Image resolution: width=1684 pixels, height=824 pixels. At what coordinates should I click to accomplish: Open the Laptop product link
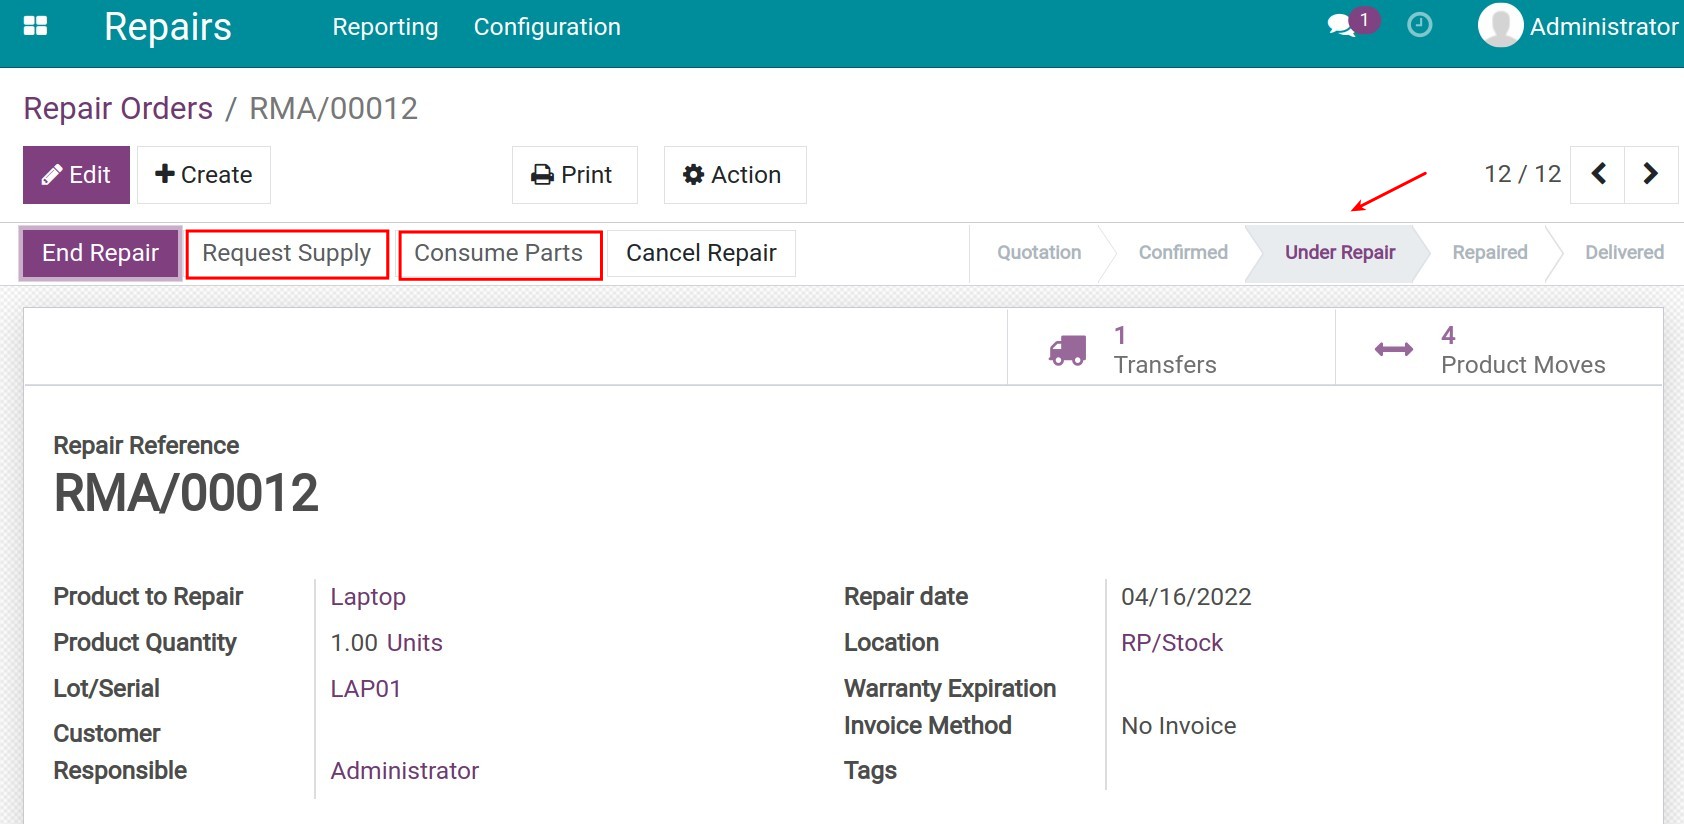pos(368,597)
